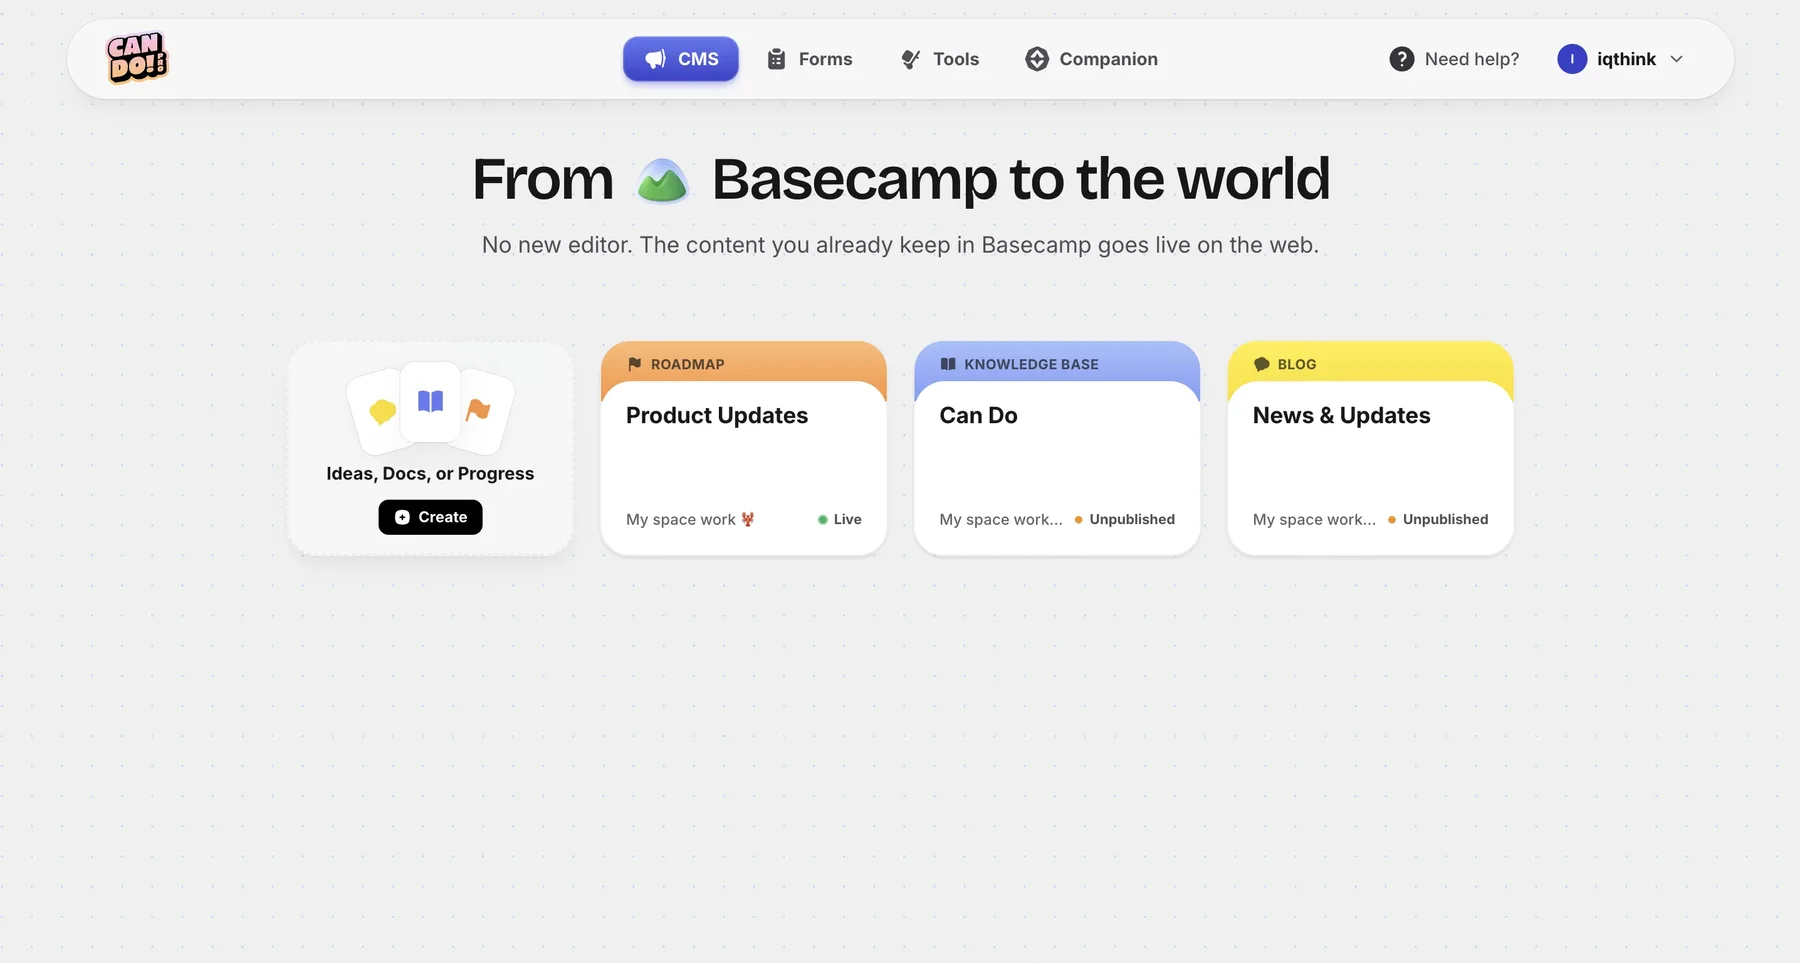This screenshot has height=963, width=1800.
Task: Click the orange status dot on Can Do card
Action: [x=1078, y=519]
